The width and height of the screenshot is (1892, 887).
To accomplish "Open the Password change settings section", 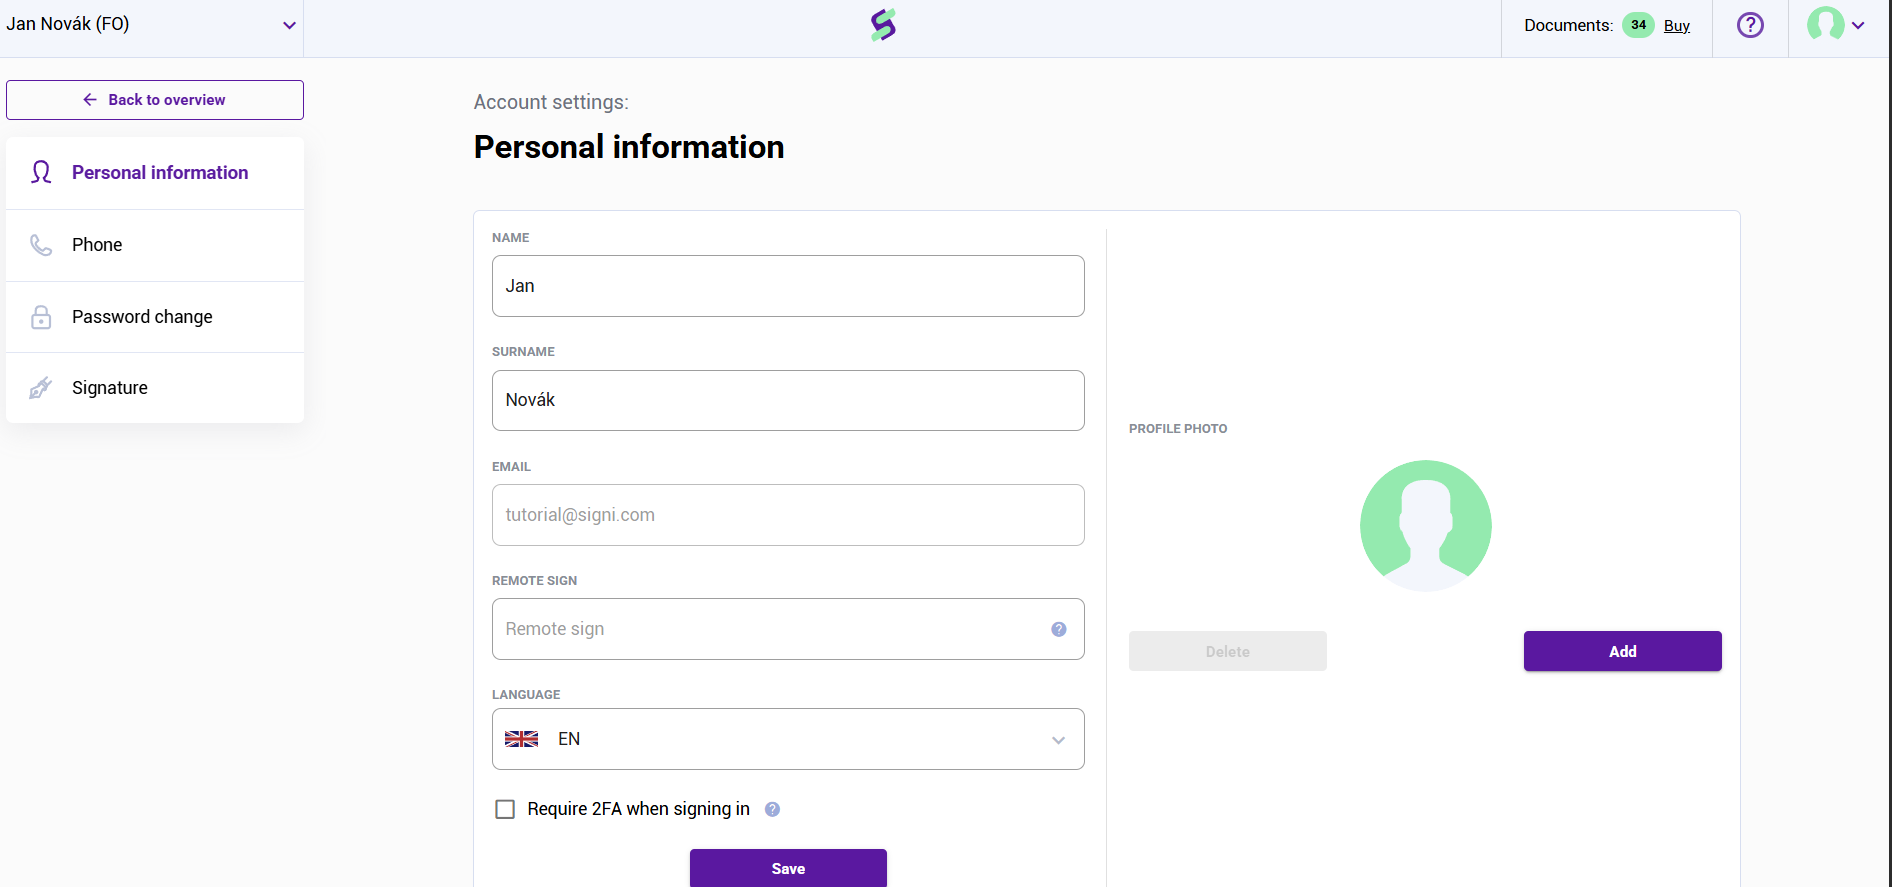I will pos(155,317).
